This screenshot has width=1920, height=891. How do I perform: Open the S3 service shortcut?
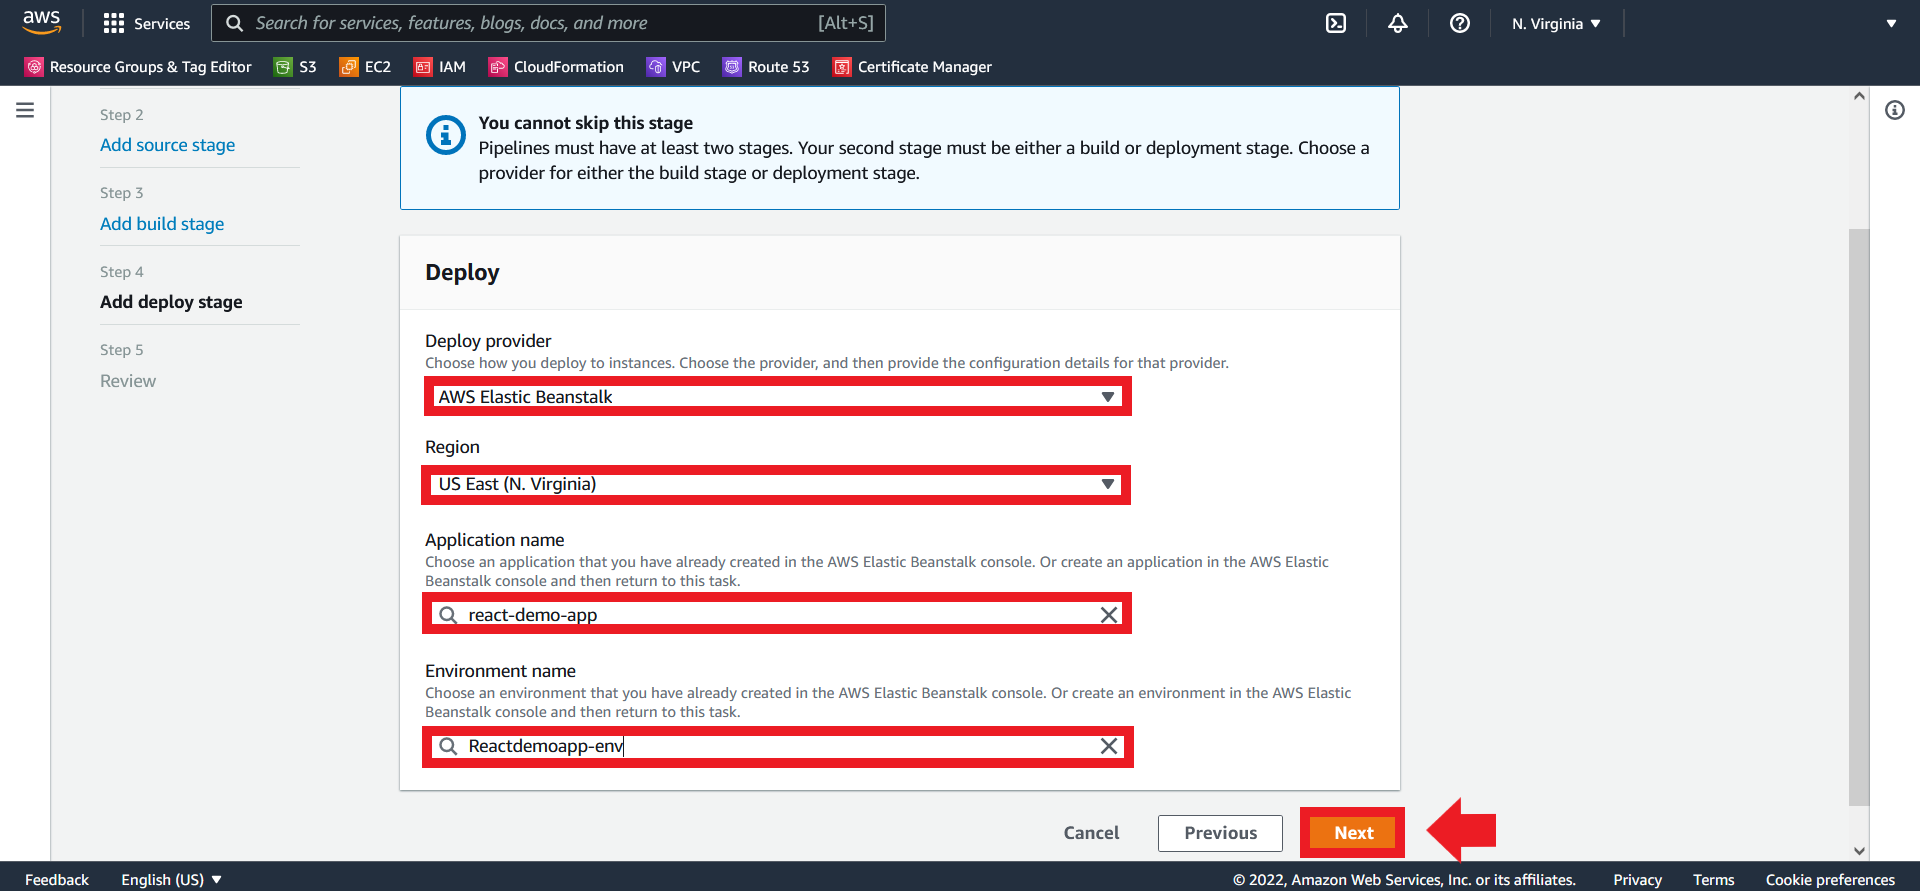pyautogui.click(x=295, y=67)
